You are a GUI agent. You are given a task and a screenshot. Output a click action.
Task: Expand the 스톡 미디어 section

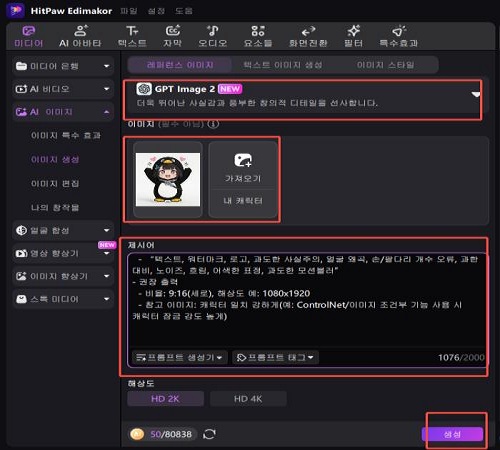(x=107, y=299)
